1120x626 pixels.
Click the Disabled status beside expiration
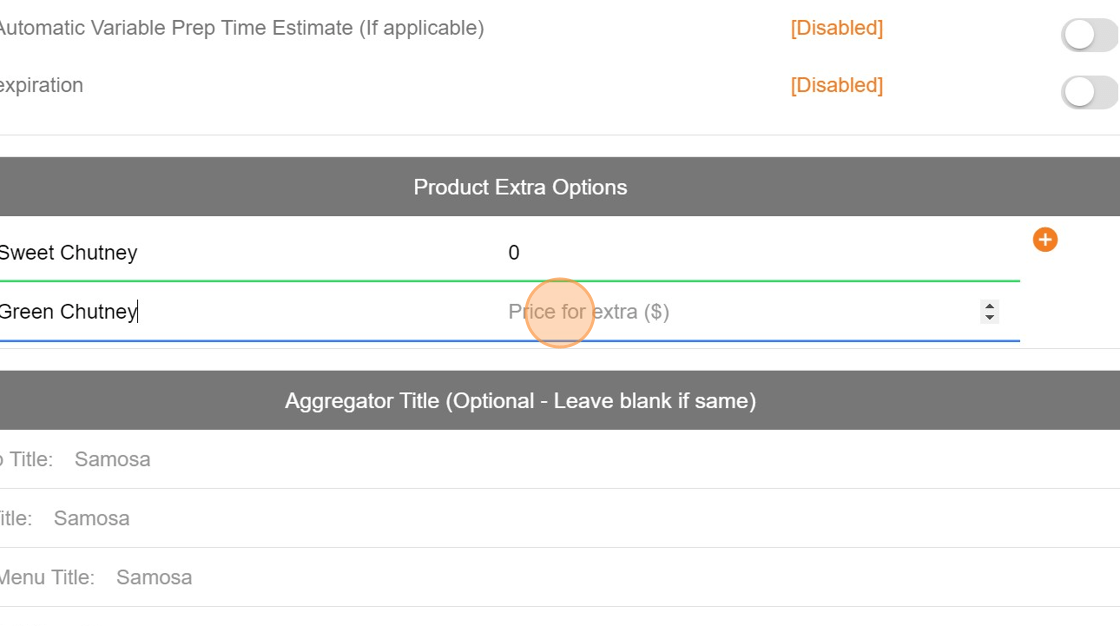[836, 85]
